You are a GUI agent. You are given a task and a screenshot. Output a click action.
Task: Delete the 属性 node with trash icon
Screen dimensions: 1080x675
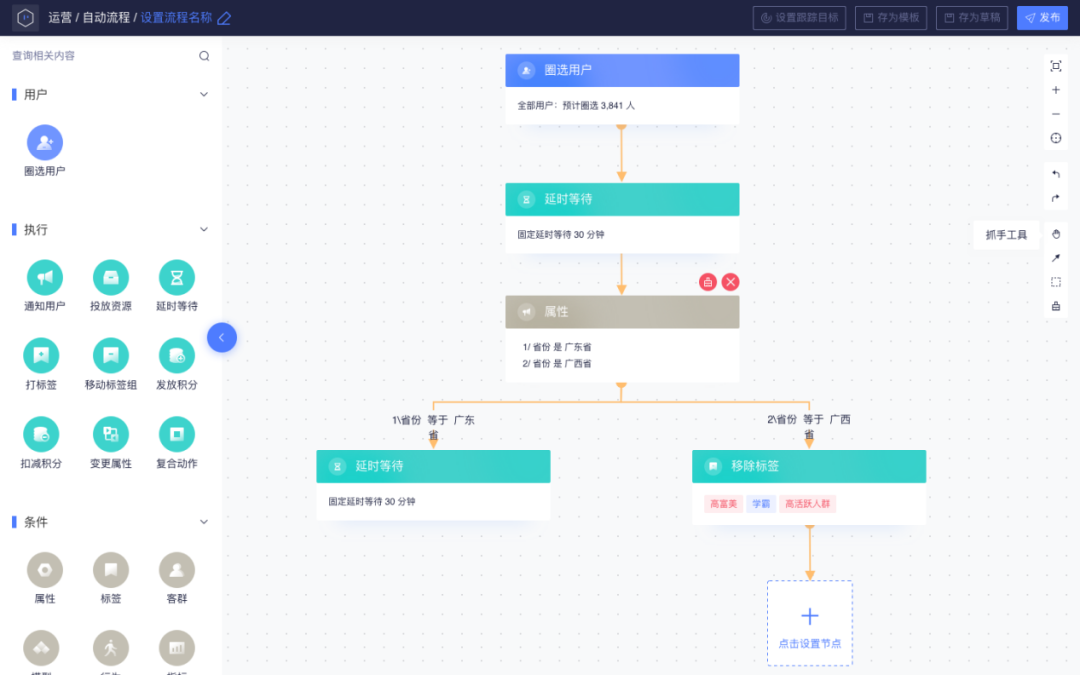pos(707,282)
